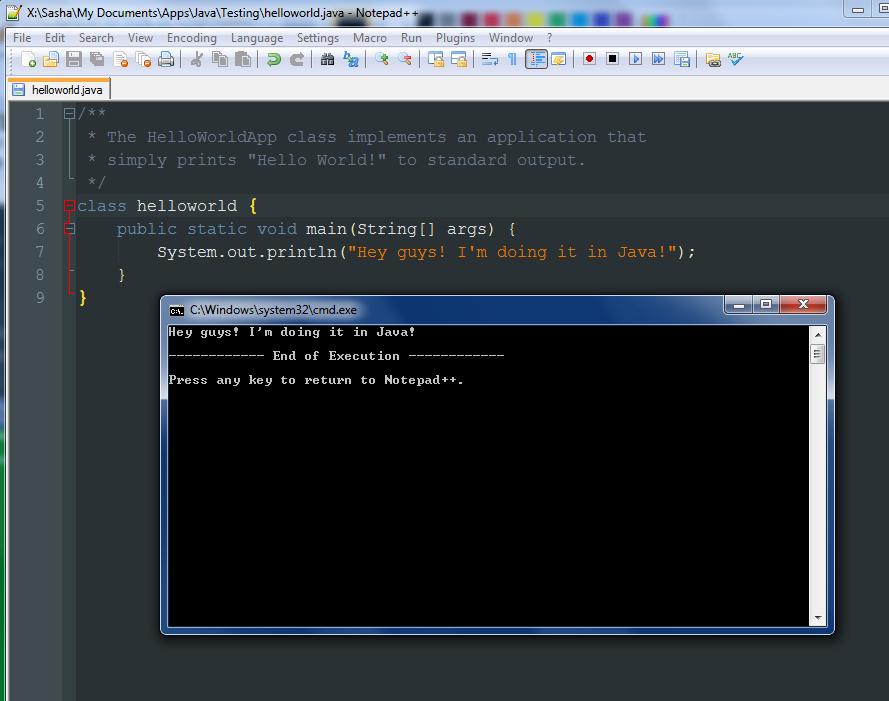Close the cmd.exe window
This screenshot has width=889, height=701.
pyautogui.click(x=803, y=305)
